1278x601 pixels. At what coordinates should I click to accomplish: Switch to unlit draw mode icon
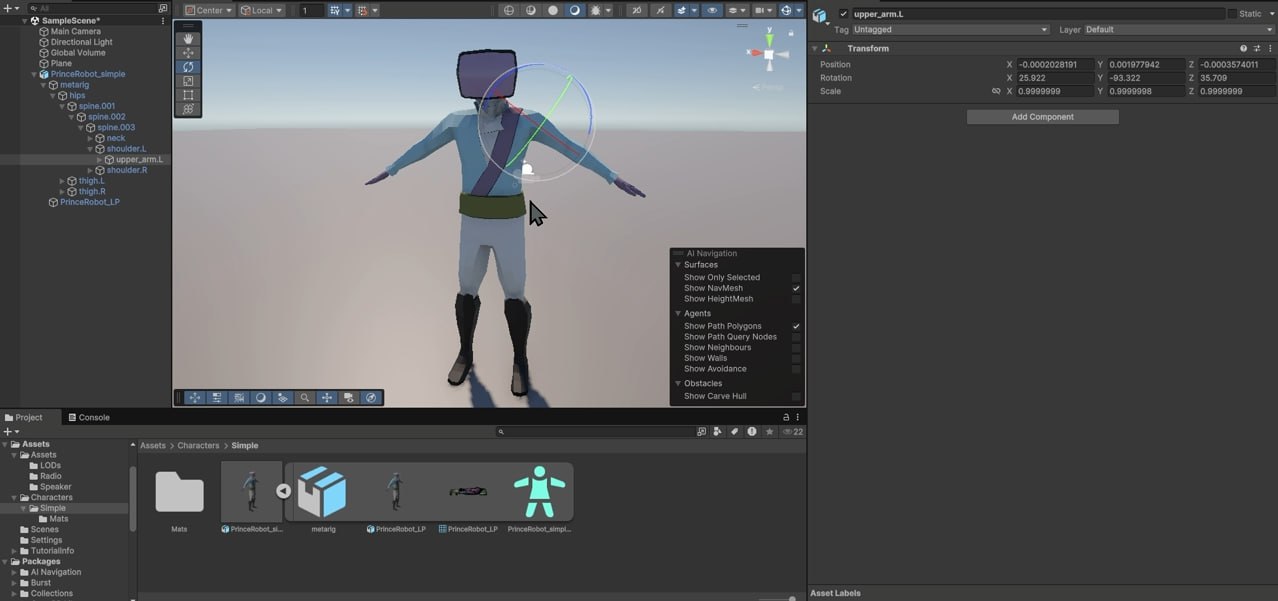[553, 10]
